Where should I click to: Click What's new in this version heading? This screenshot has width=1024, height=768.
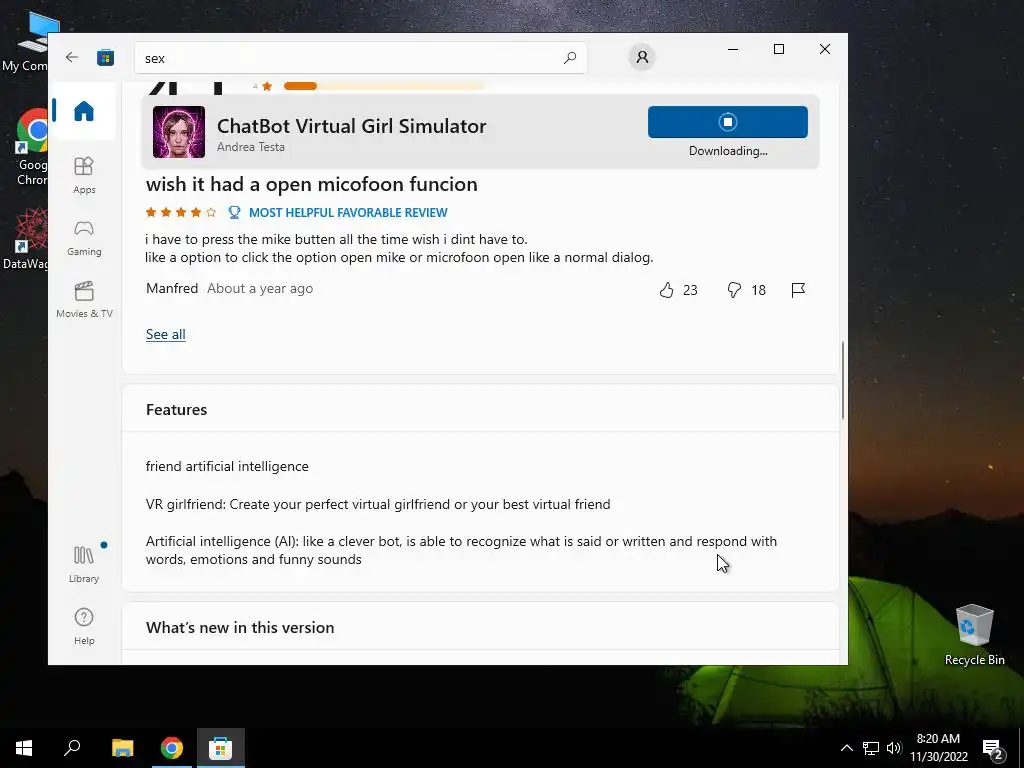240,628
